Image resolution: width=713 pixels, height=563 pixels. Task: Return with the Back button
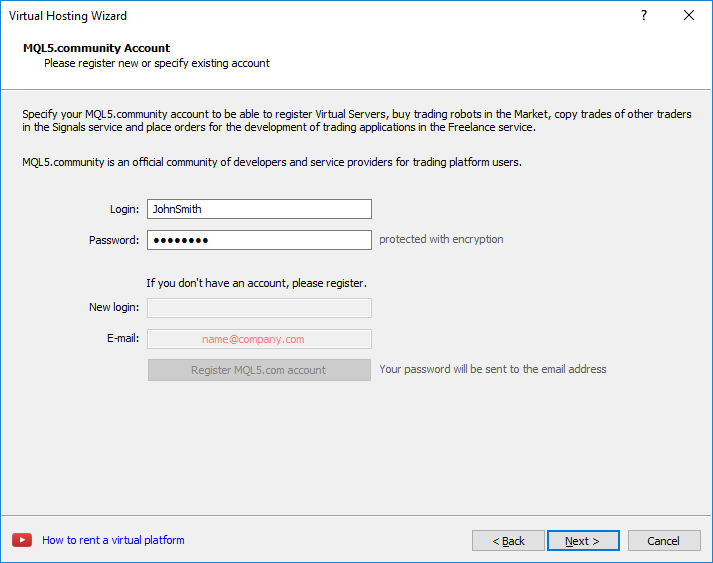point(508,541)
